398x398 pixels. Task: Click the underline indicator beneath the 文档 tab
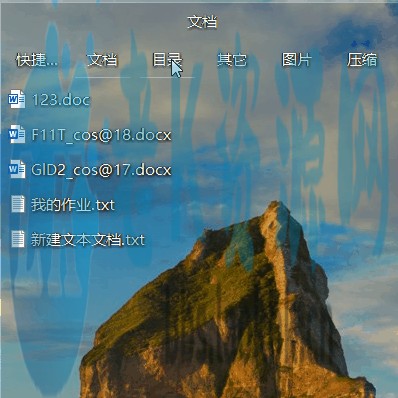tap(102, 77)
